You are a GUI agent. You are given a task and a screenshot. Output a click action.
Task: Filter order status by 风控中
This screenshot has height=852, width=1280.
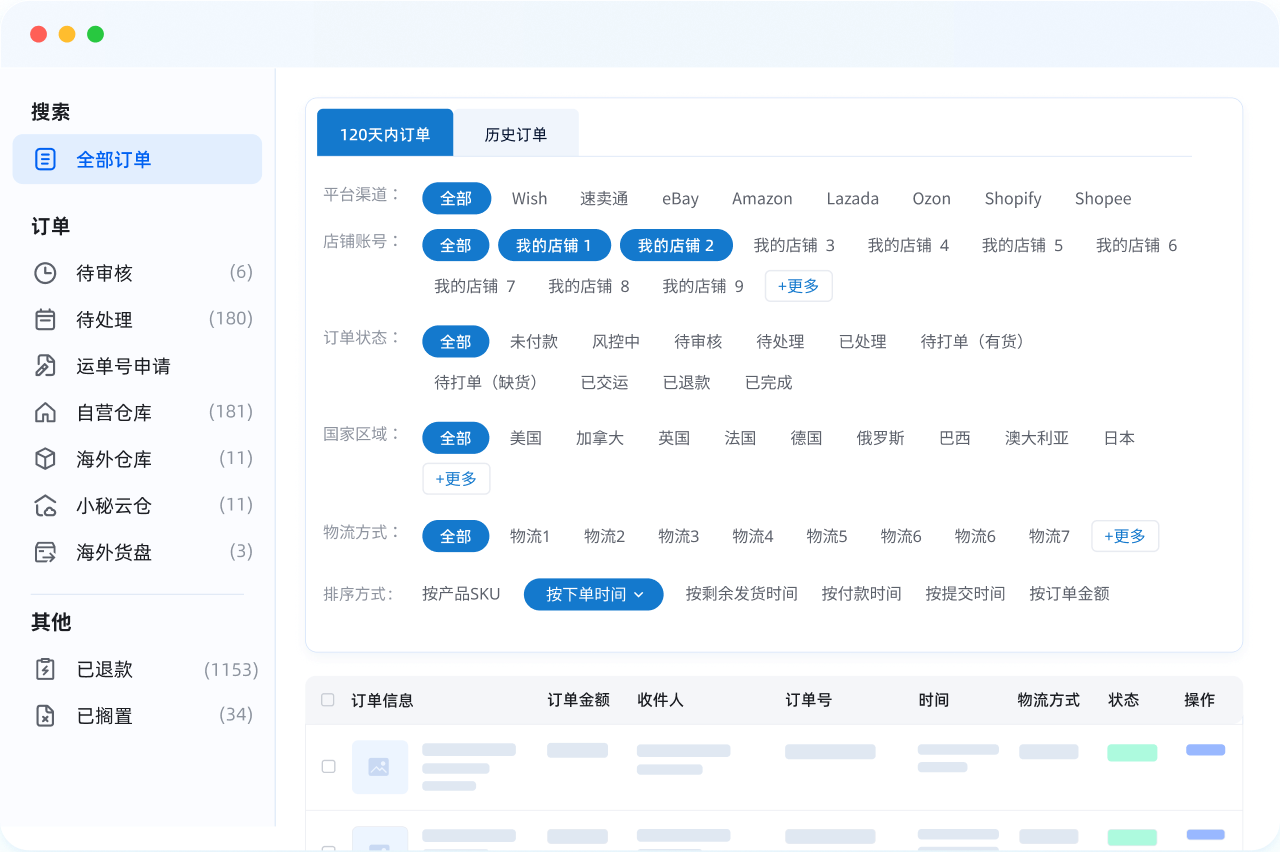pyautogui.click(x=616, y=341)
